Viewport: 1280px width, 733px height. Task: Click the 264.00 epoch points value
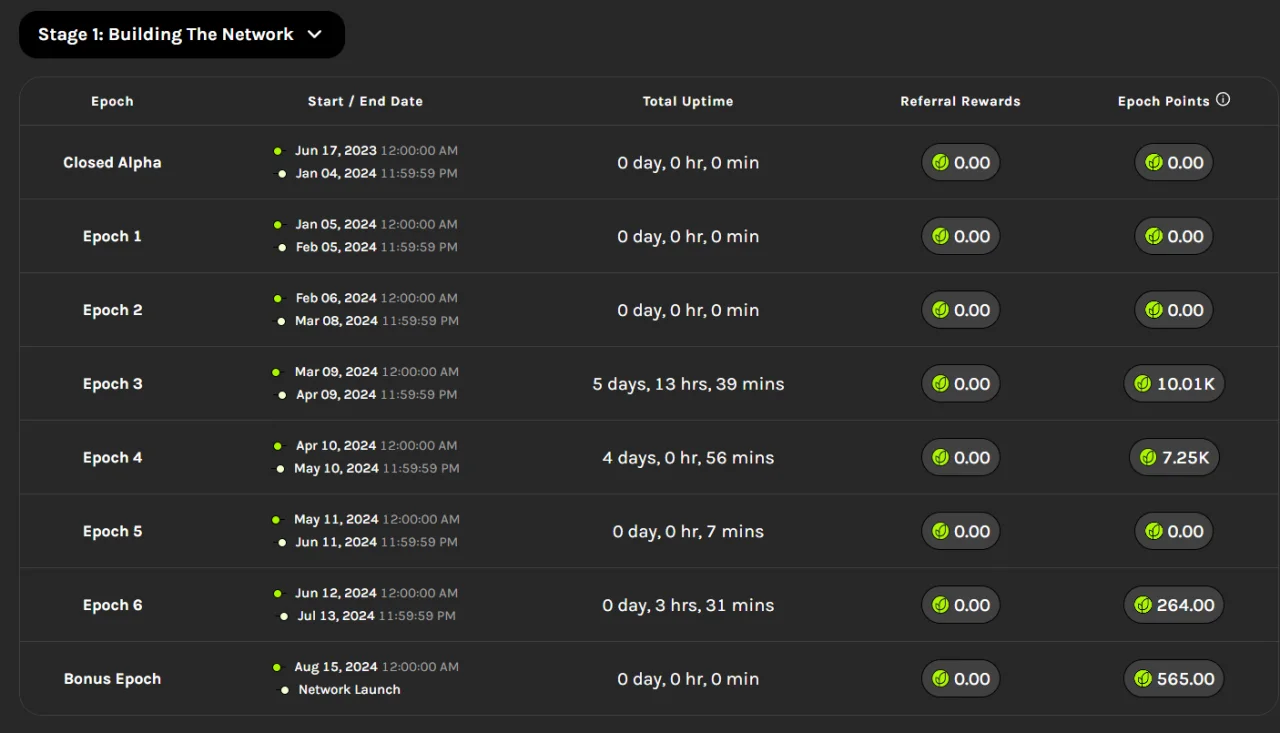click(x=1186, y=605)
